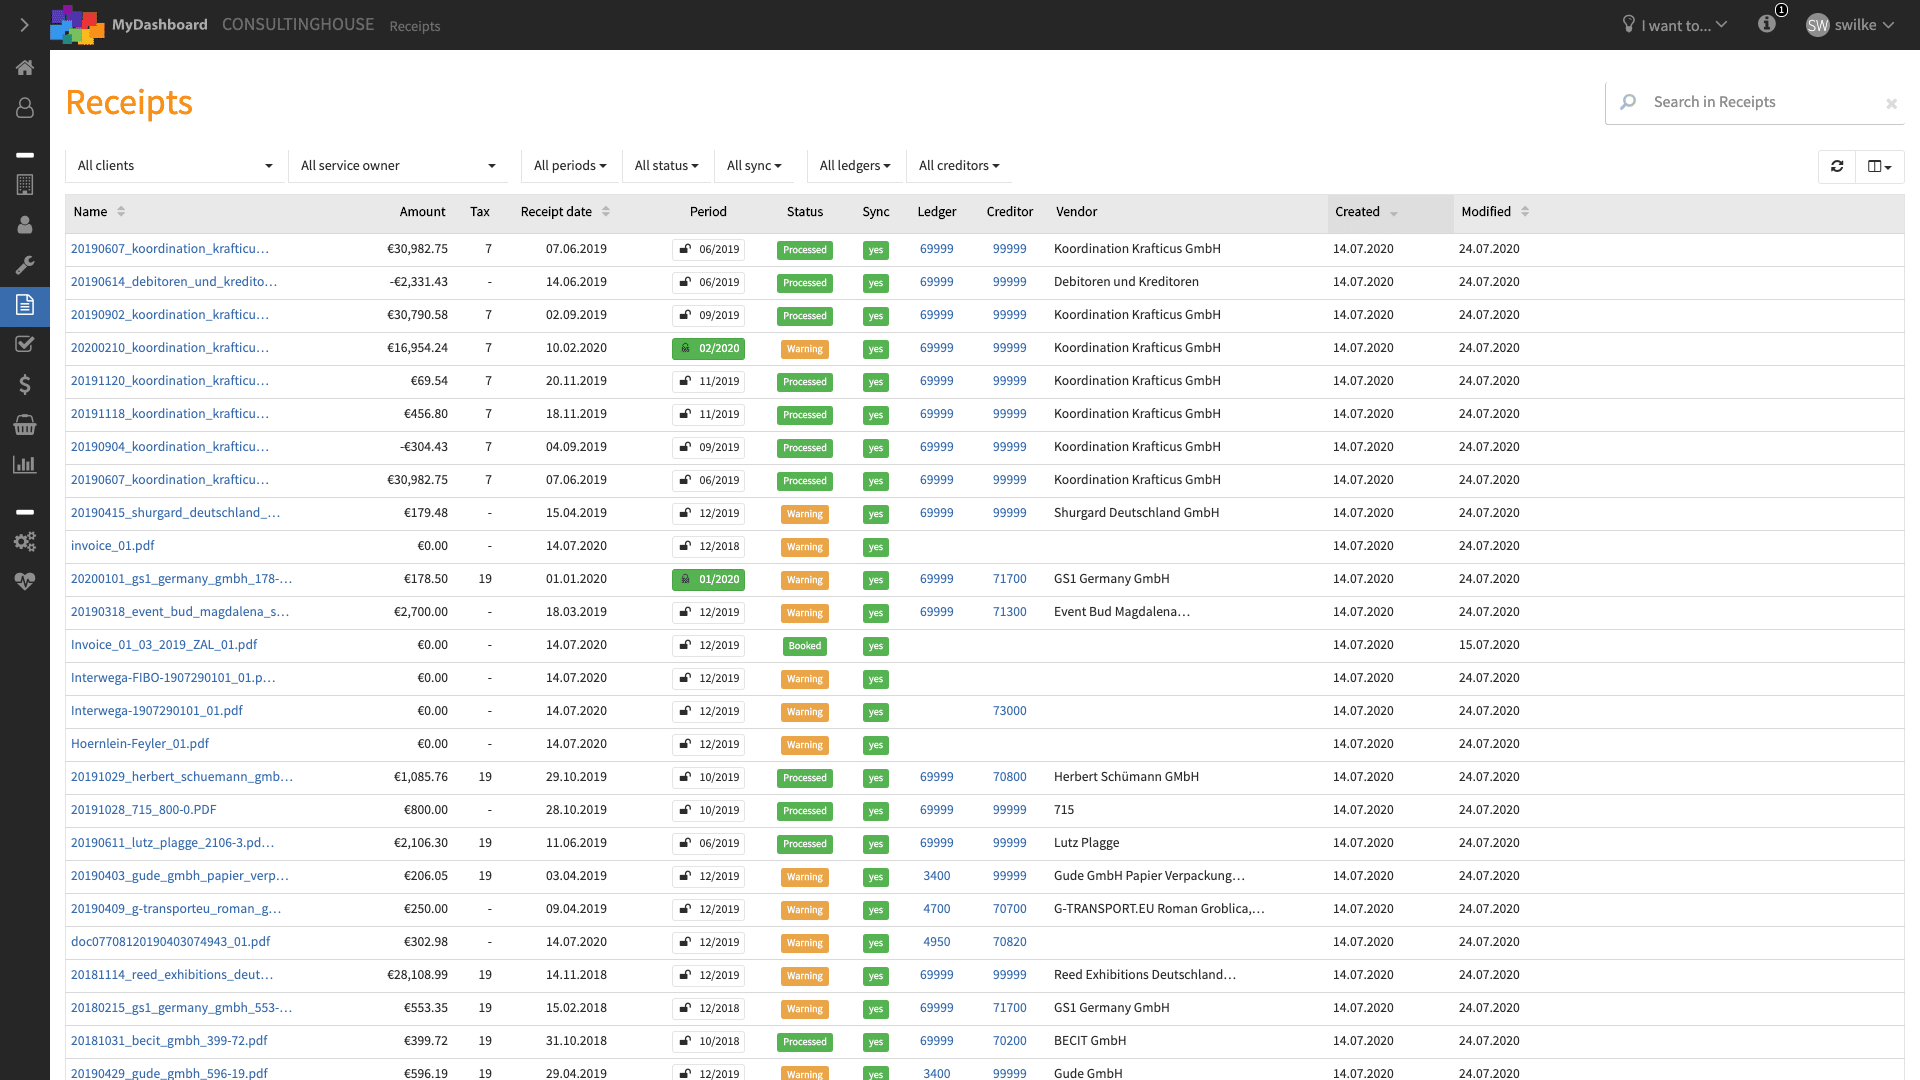Refresh the receipts list
The image size is (1920, 1080).
point(1837,166)
